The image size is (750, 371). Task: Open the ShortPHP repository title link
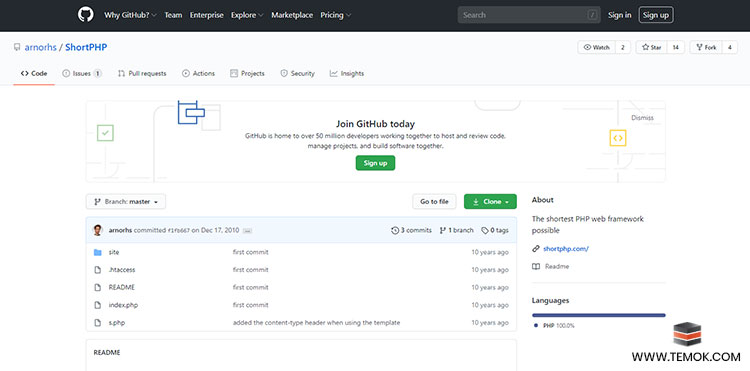(x=86, y=47)
